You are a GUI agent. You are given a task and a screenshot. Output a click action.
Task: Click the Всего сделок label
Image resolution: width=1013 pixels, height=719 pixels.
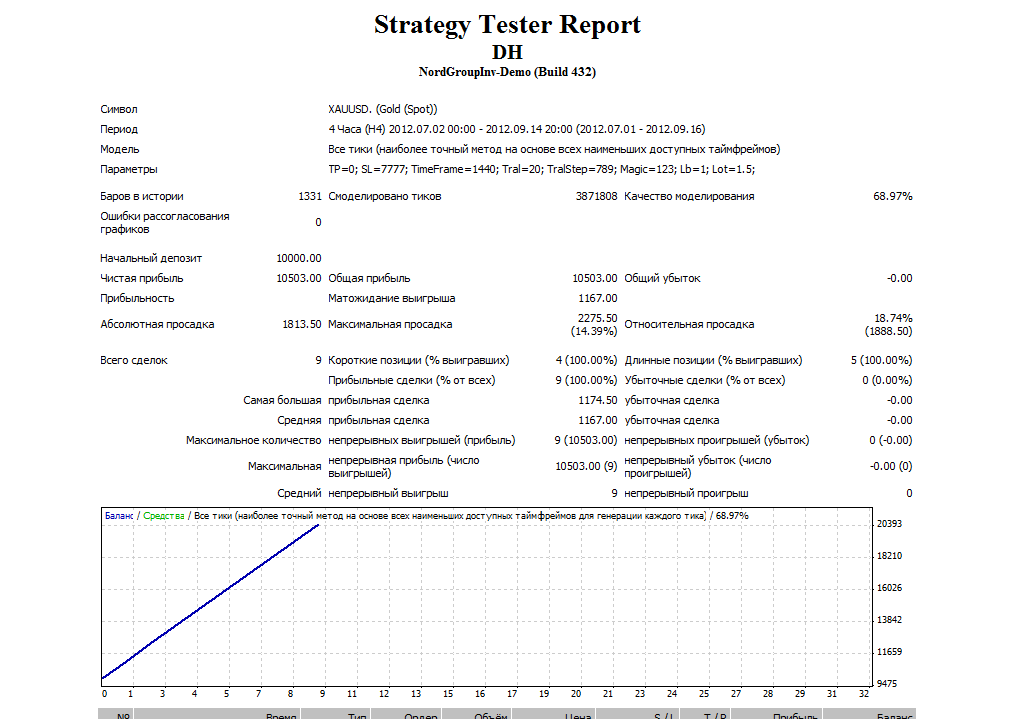coord(134,360)
